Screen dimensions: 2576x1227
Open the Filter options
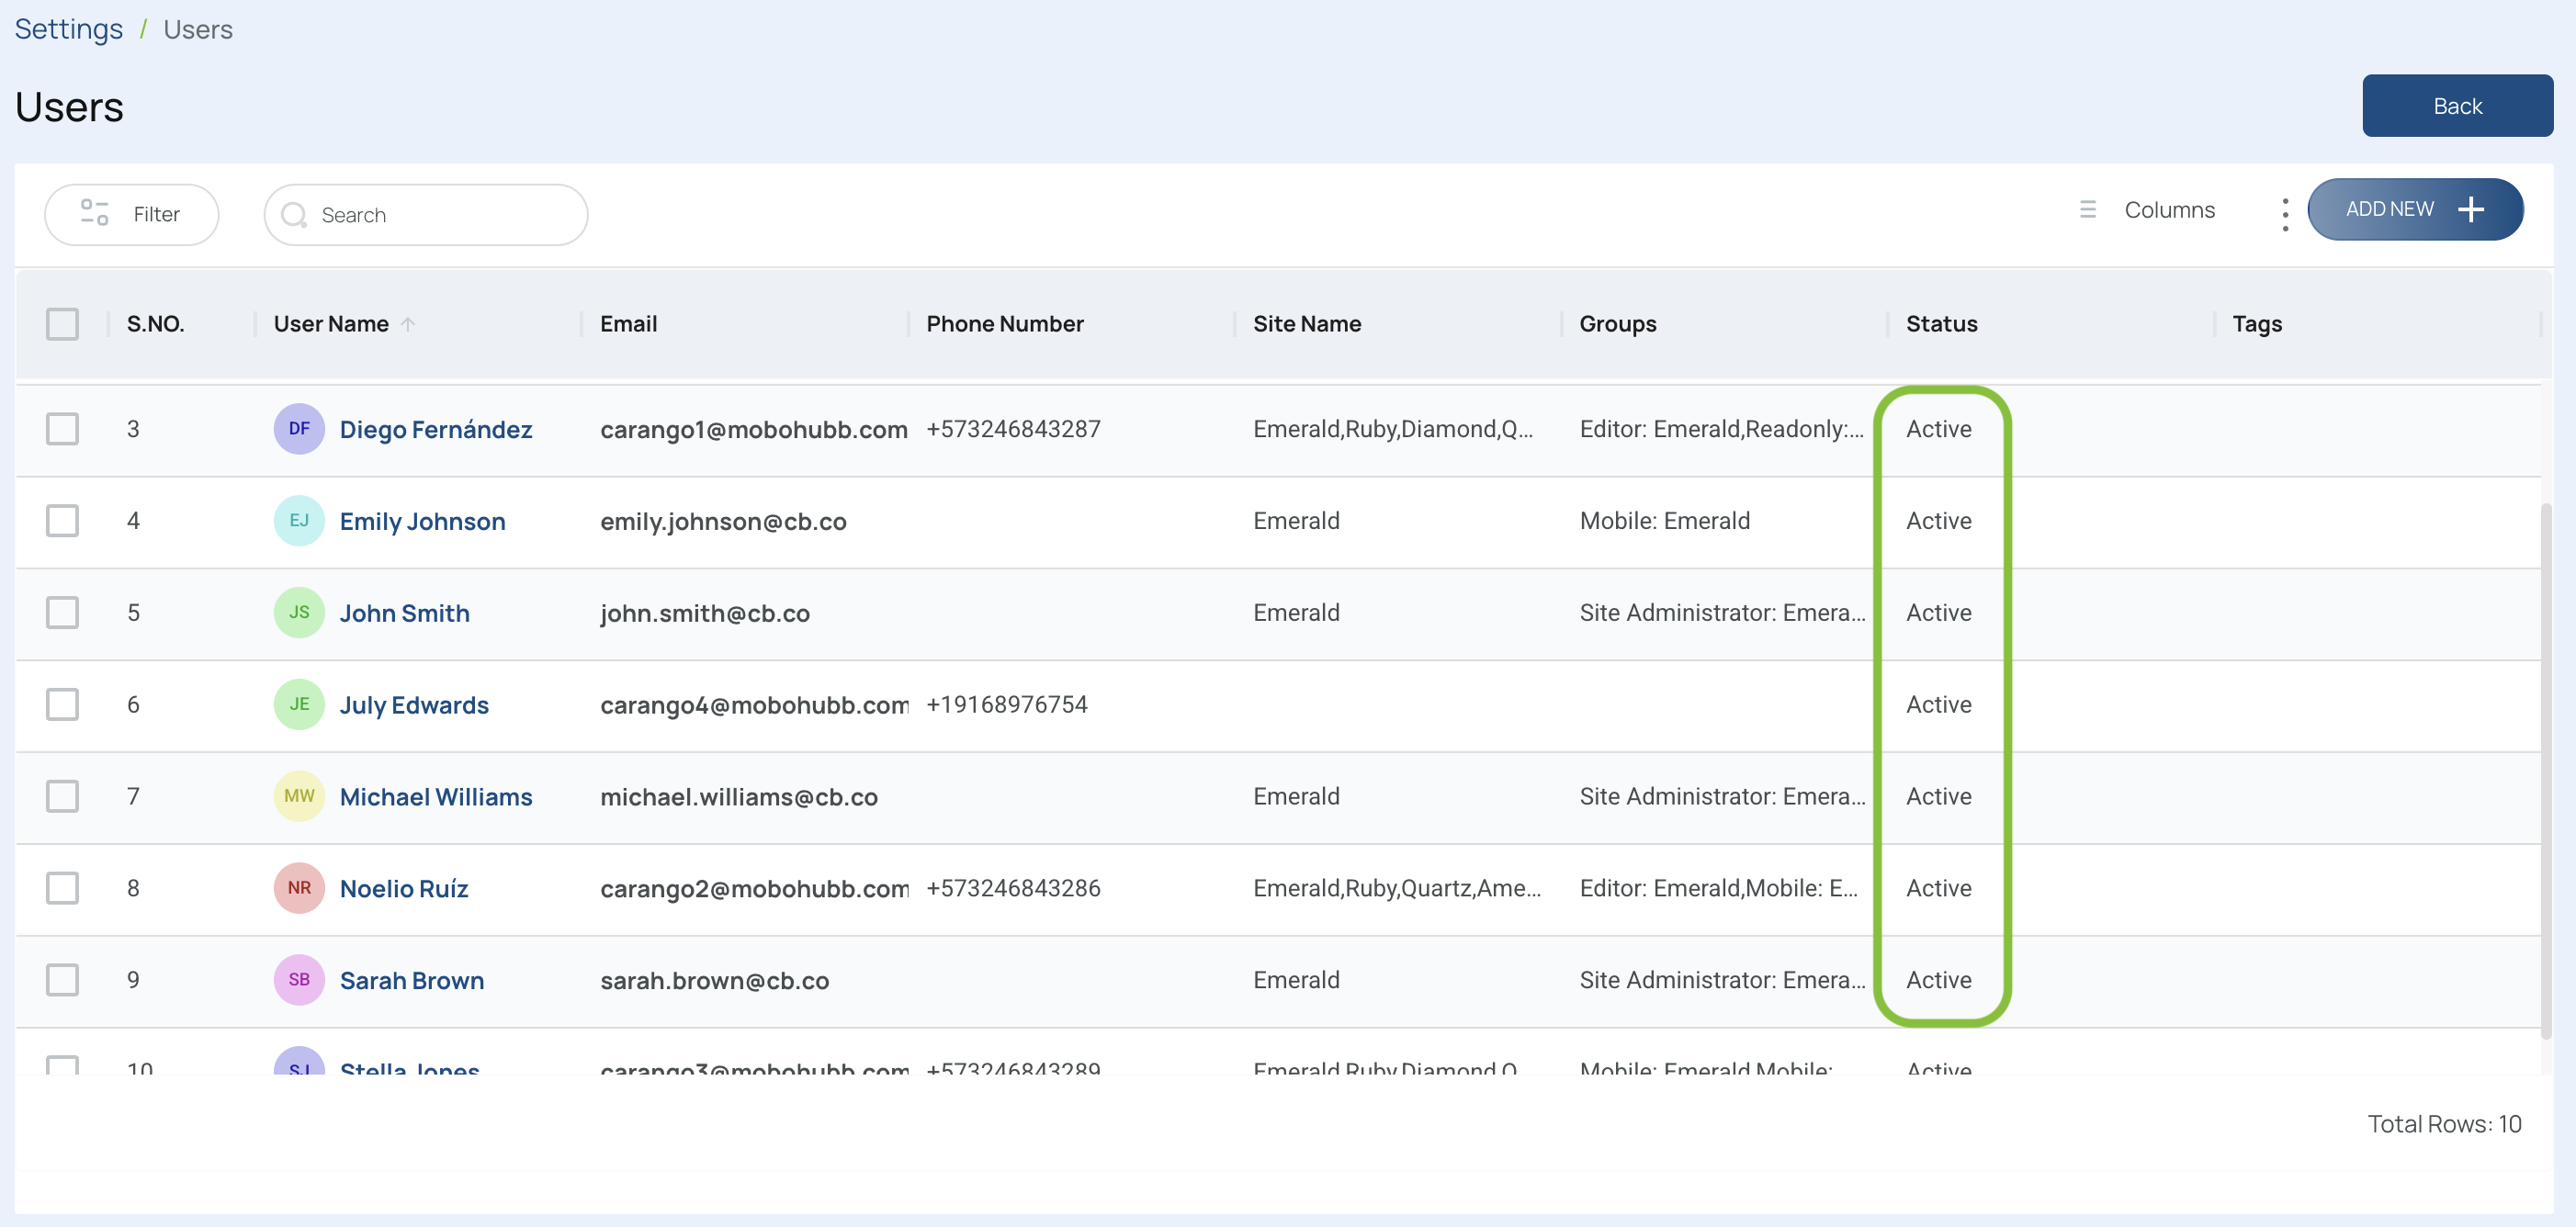pos(131,214)
